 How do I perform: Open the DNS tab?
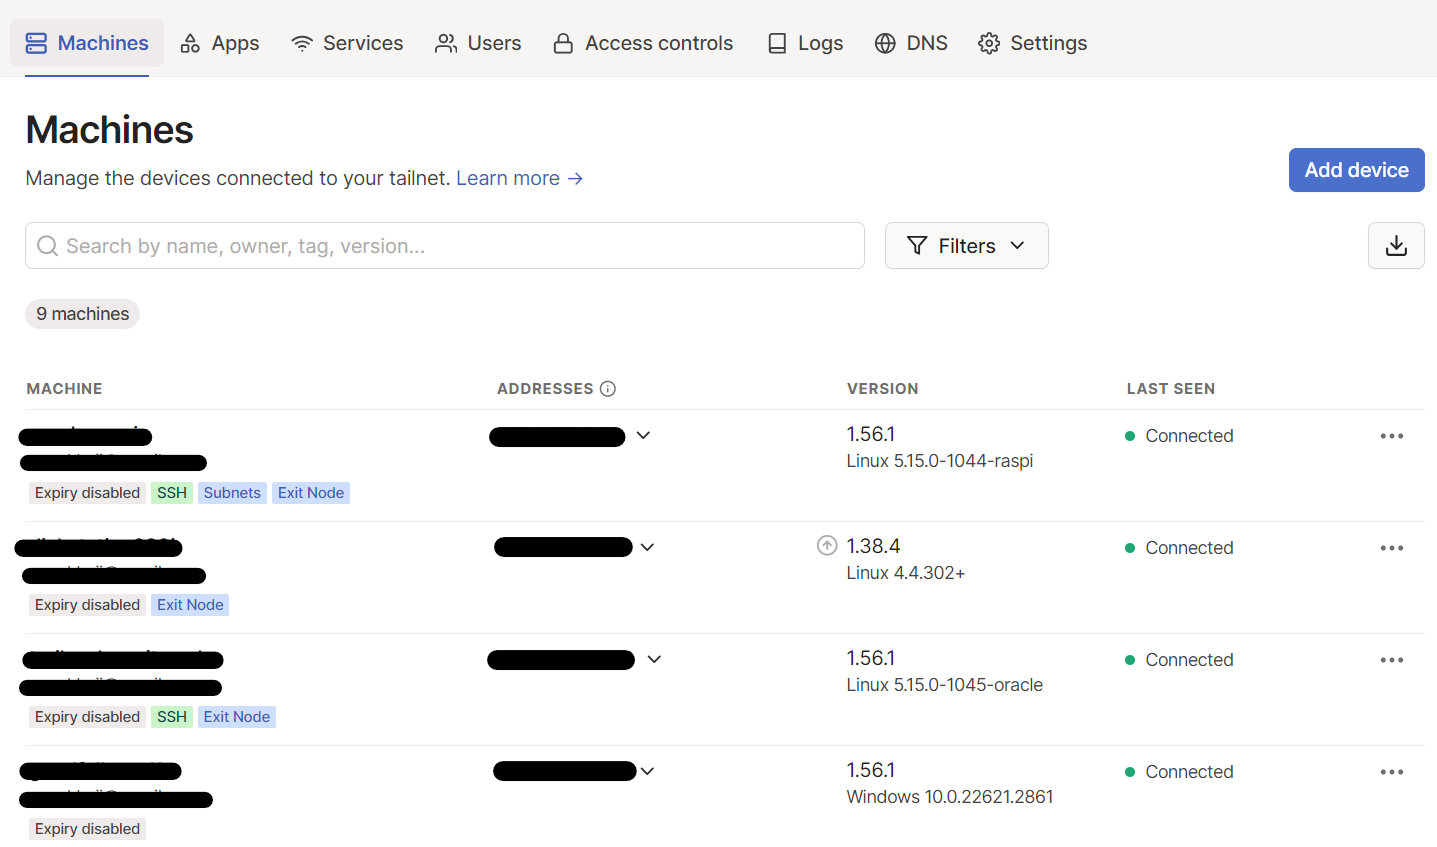click(x=911, y=43)
